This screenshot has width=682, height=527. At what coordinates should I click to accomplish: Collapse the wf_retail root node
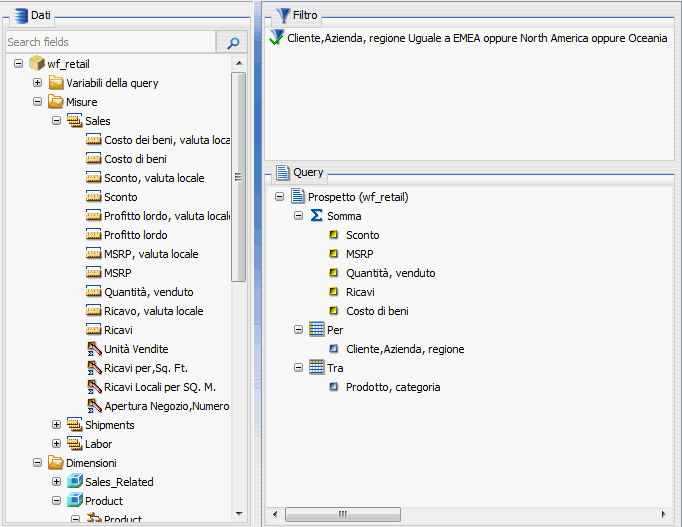click(18, 63)
